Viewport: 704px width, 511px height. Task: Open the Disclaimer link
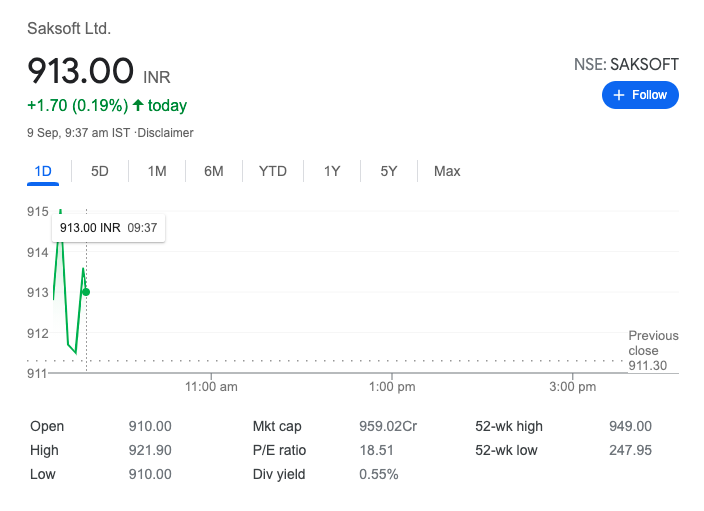tap(165, 133)
